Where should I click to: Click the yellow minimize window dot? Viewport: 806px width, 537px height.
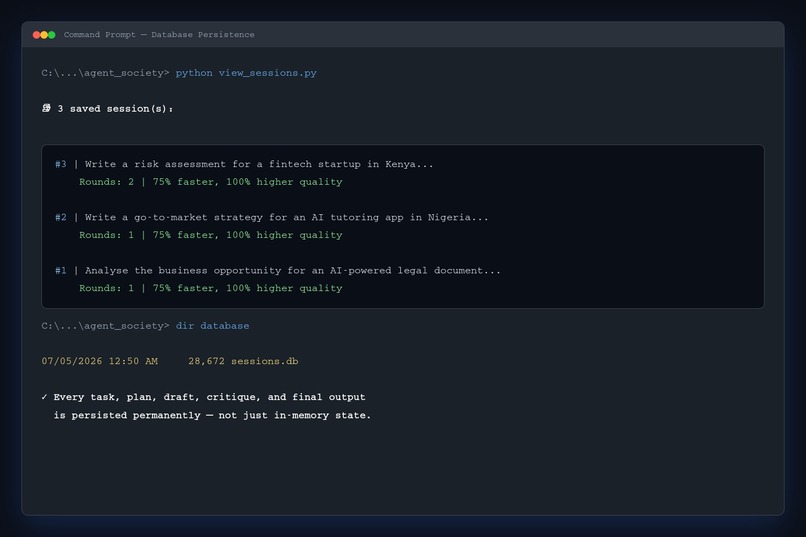pos(44,35)
